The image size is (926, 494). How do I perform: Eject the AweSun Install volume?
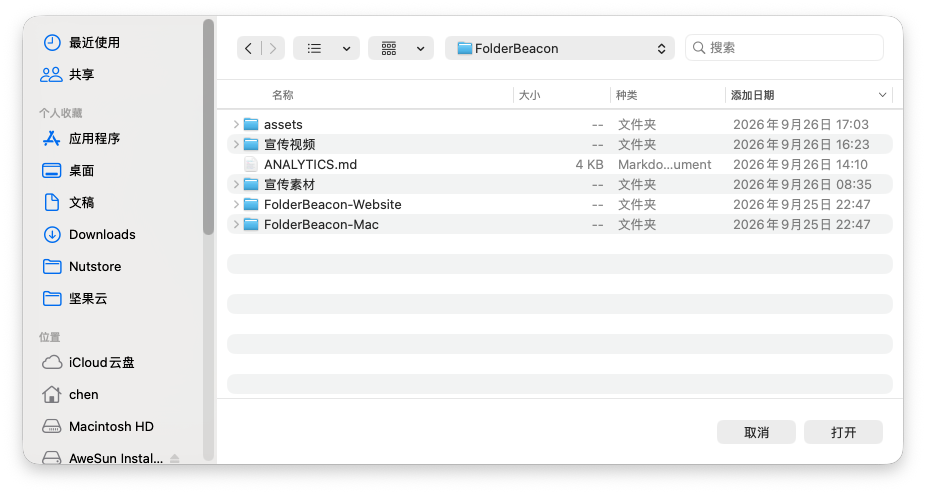coord(175,458)
